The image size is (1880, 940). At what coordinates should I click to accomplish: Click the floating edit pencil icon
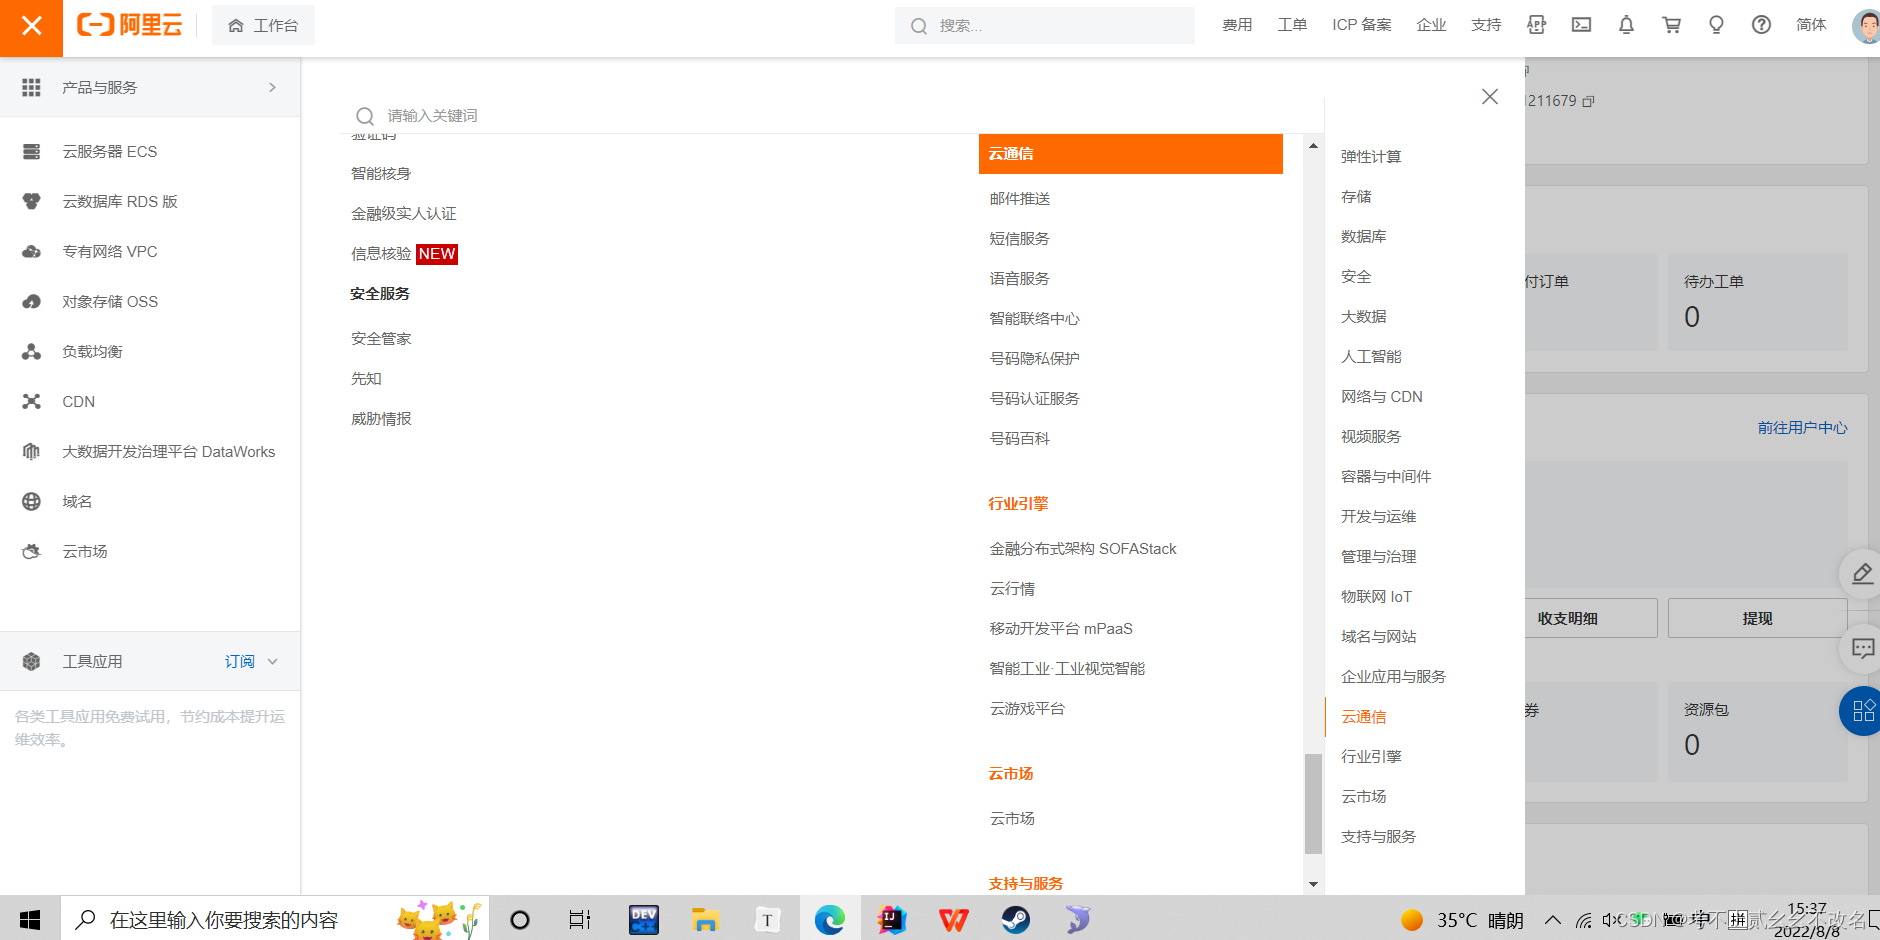click(x=1862, y=574)
